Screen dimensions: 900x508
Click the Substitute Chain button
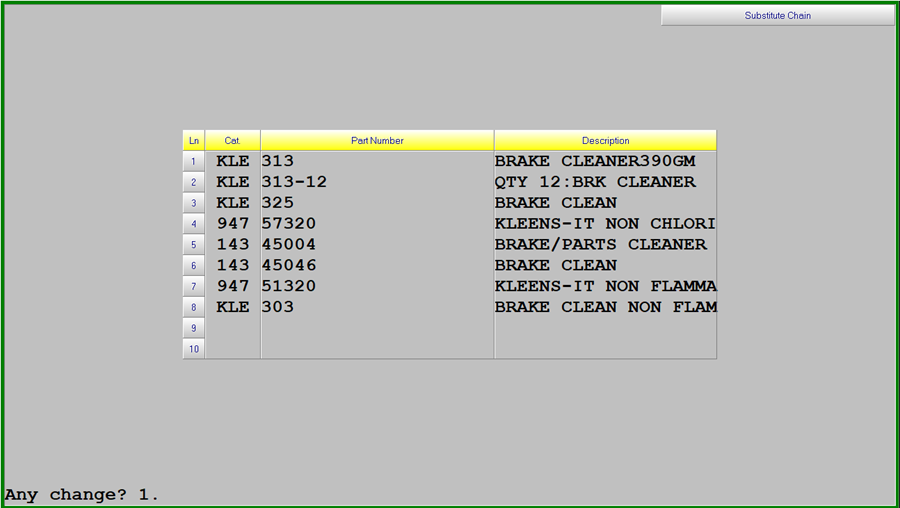click(x=777, y=15)
